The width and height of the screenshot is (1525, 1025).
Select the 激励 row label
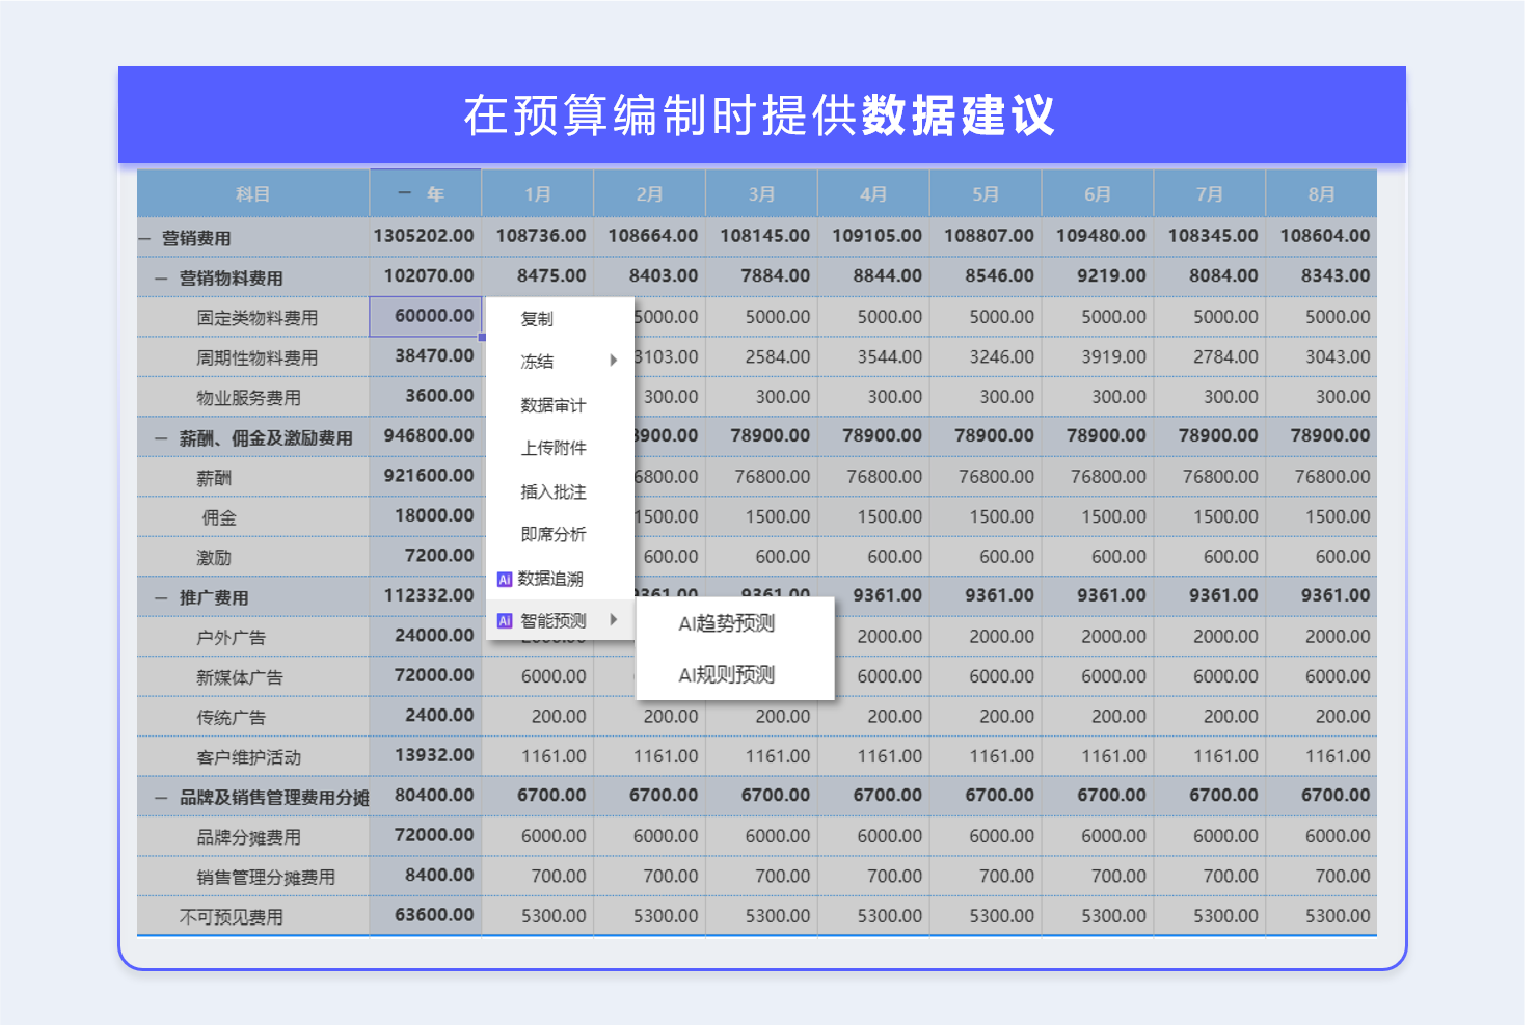pos(214,558)
